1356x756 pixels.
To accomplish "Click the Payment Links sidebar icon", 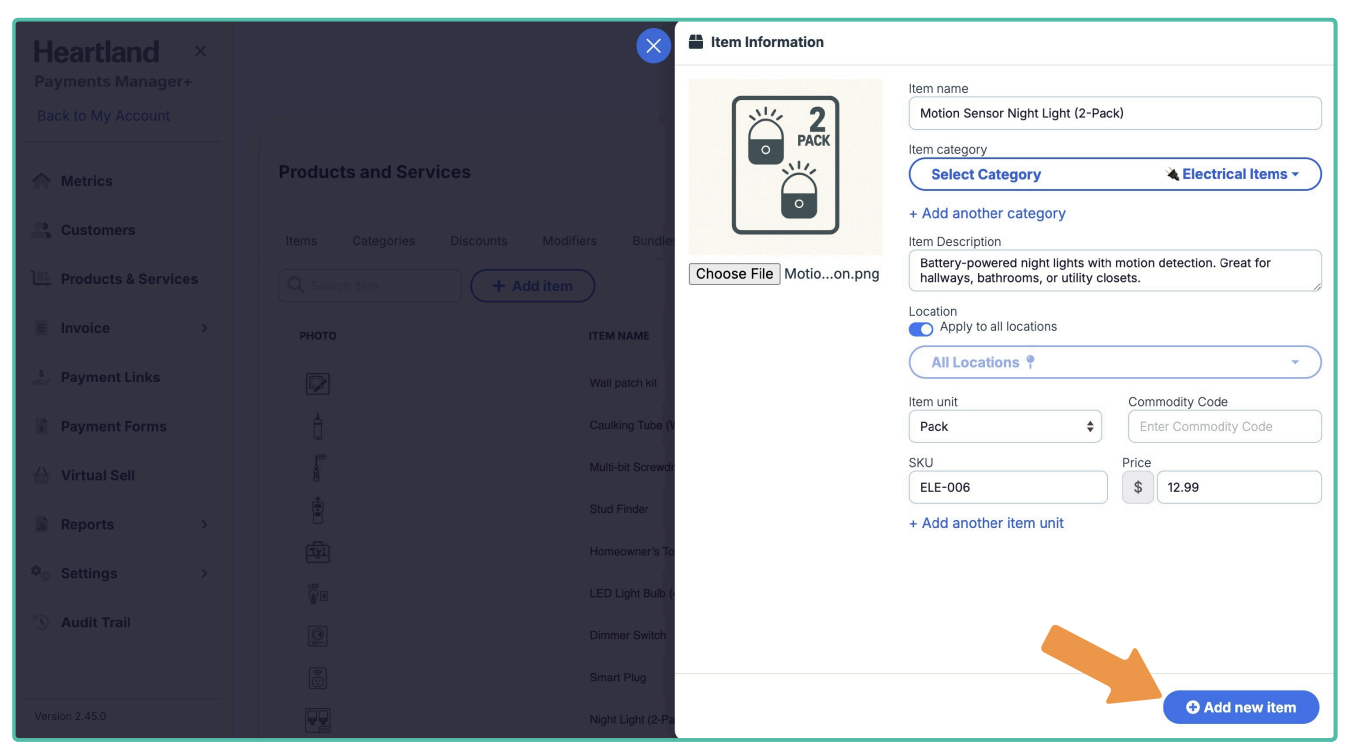I will coord(41,377).
